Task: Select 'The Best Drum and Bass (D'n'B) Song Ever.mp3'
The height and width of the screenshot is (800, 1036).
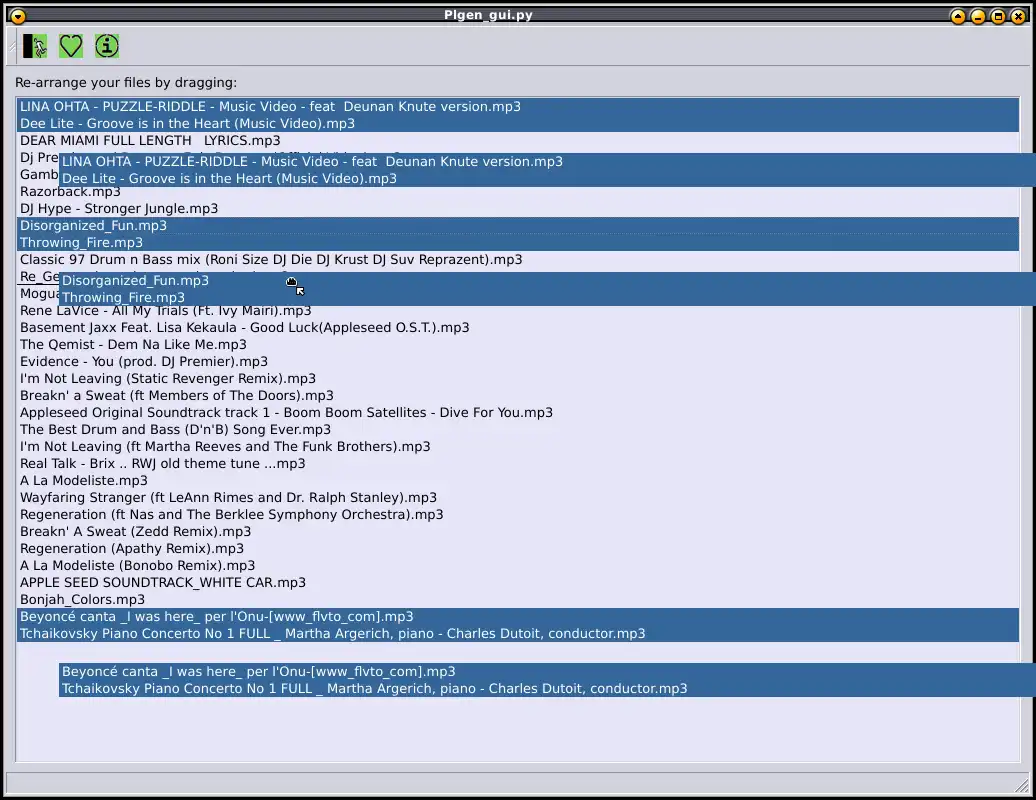Action: click(x=518, y=429)
